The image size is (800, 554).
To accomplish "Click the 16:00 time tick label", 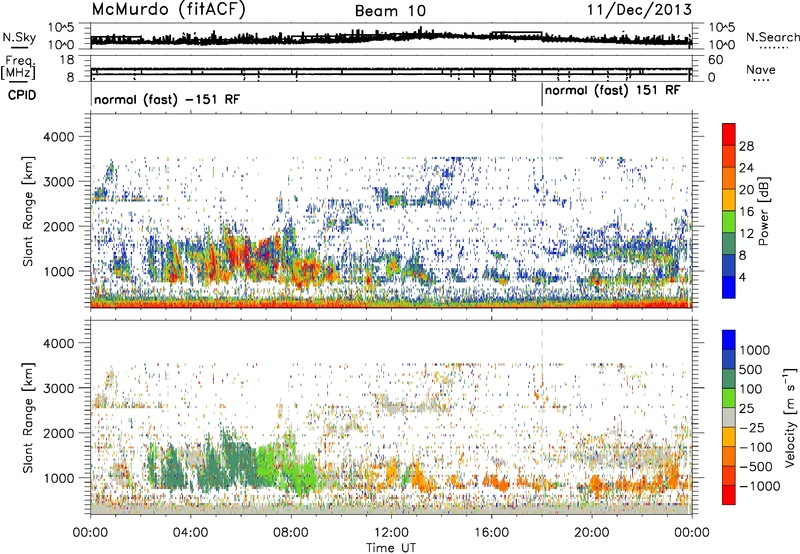I will (491, 533).
